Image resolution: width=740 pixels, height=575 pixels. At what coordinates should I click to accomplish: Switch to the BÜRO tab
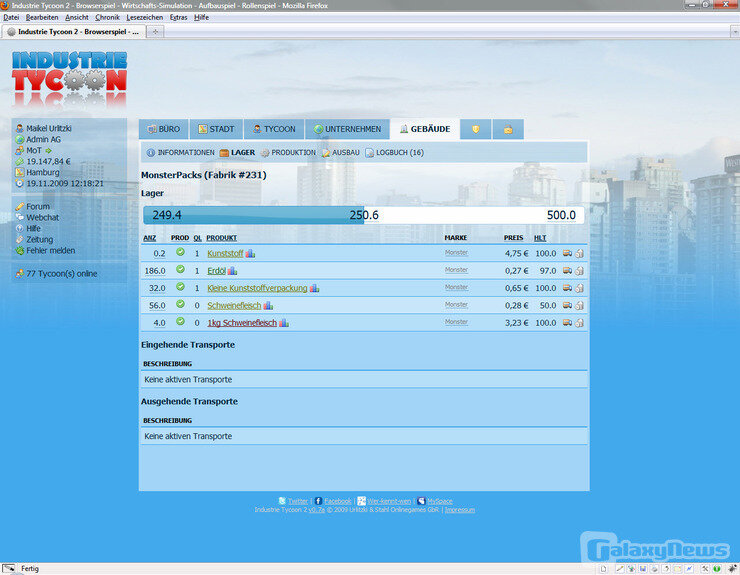click(x=164, y=129)
